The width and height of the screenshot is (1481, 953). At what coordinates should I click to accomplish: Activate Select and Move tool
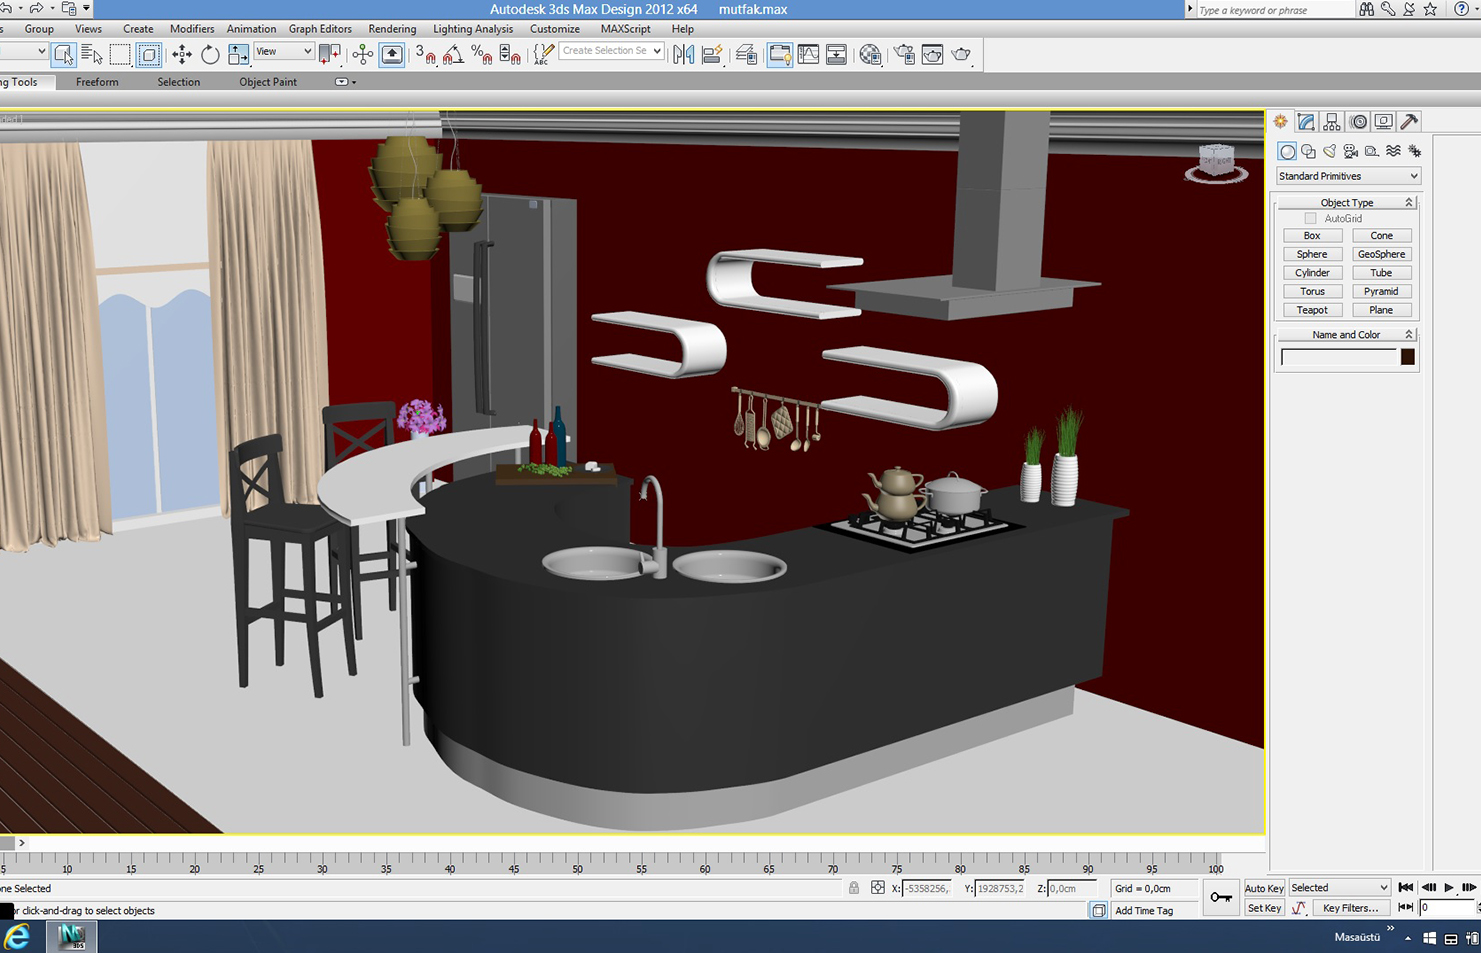click(x=181, y=54)
